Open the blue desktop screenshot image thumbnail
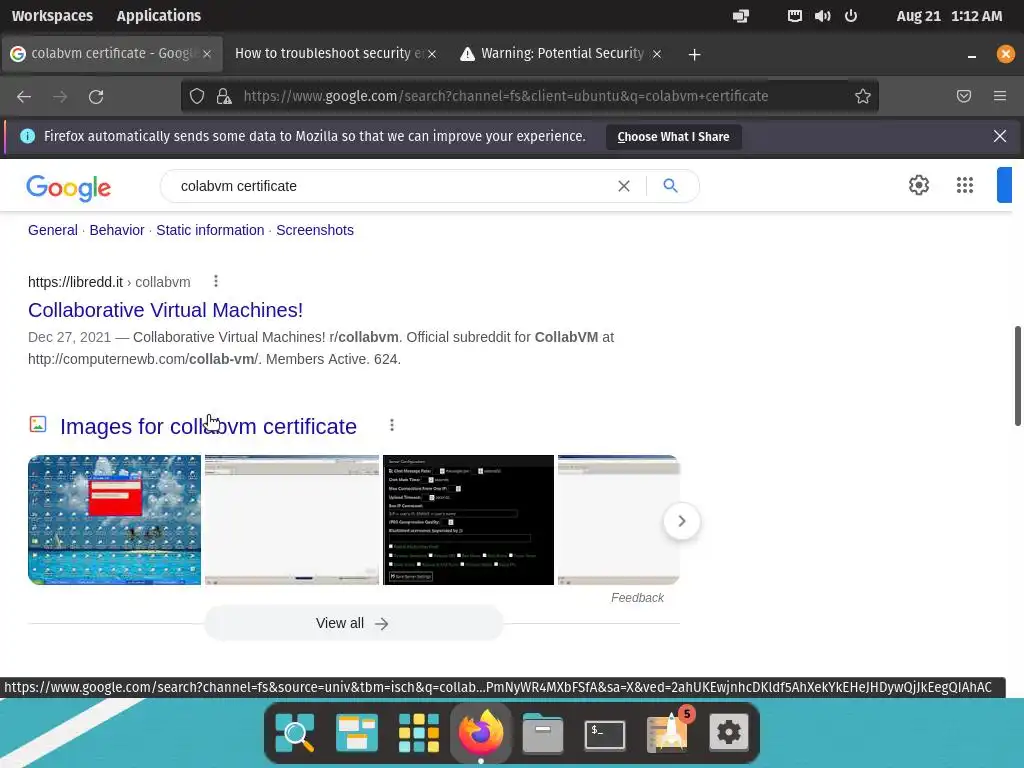The image size is (1024, 768). pos(114,520)
